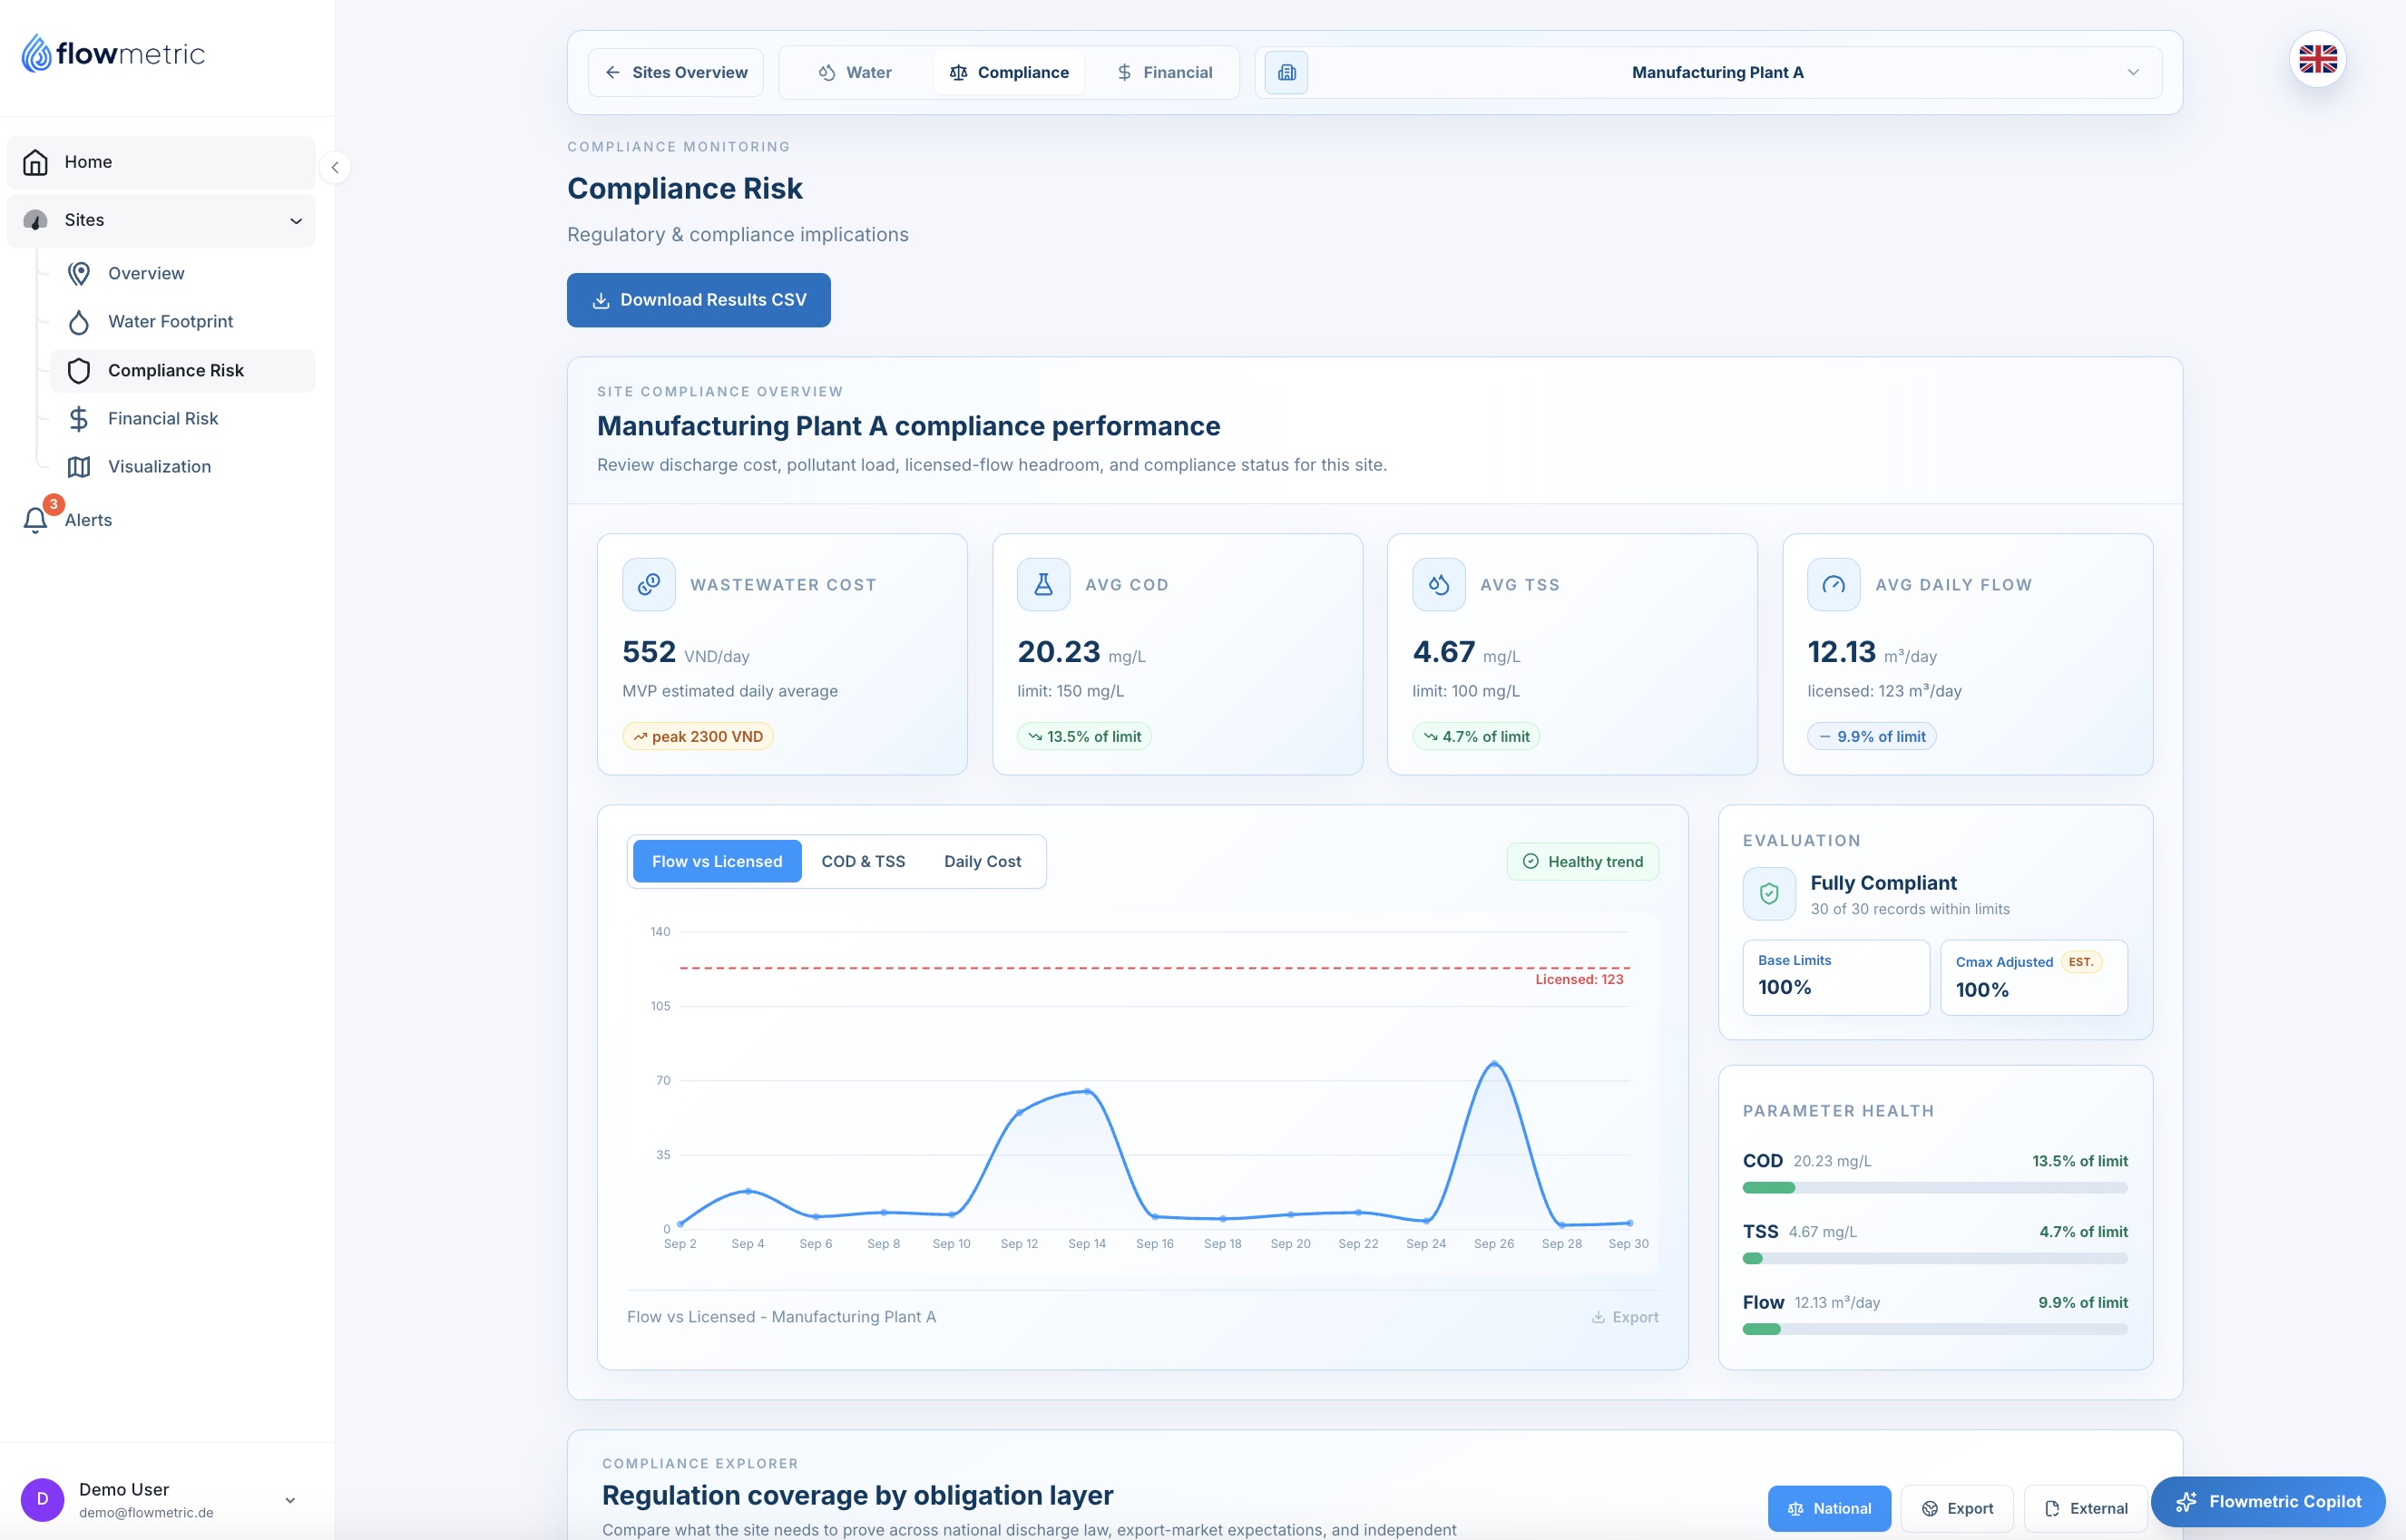This screenshot has height=1540, width=2406.
Task: Click the Water tab droplet icon
Action: click(x=826, y=72)
